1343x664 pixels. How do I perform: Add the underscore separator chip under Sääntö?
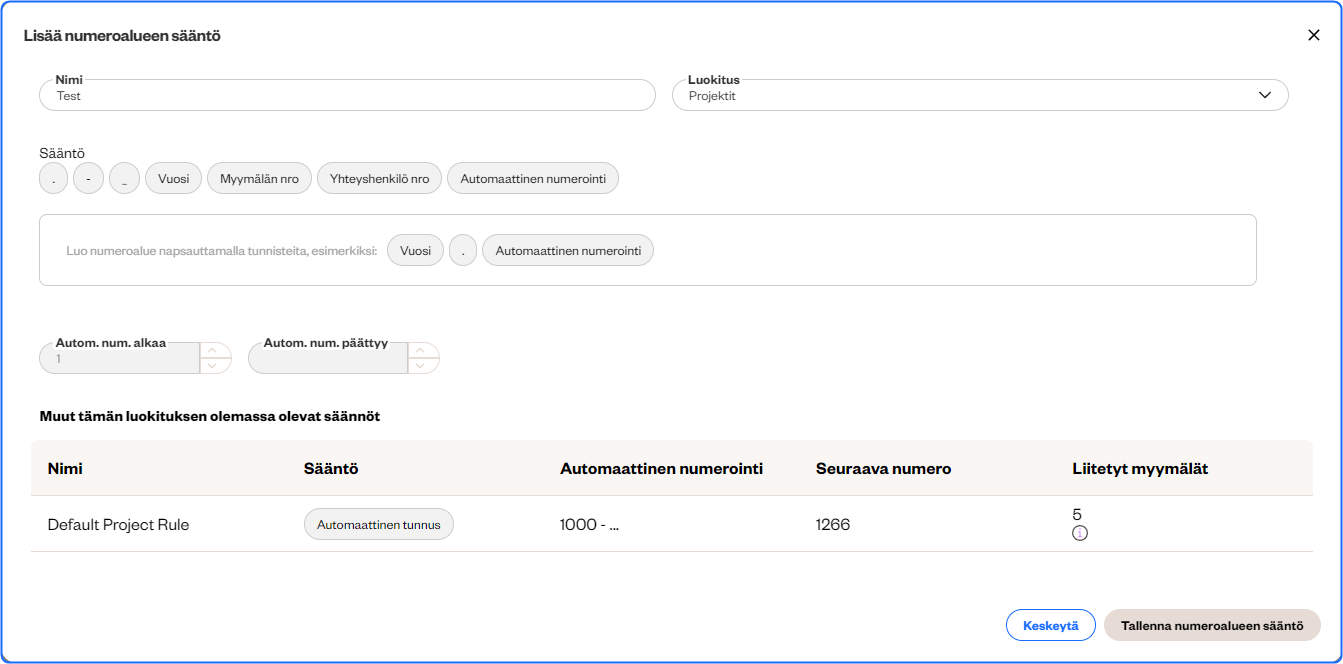pos(124,179)
